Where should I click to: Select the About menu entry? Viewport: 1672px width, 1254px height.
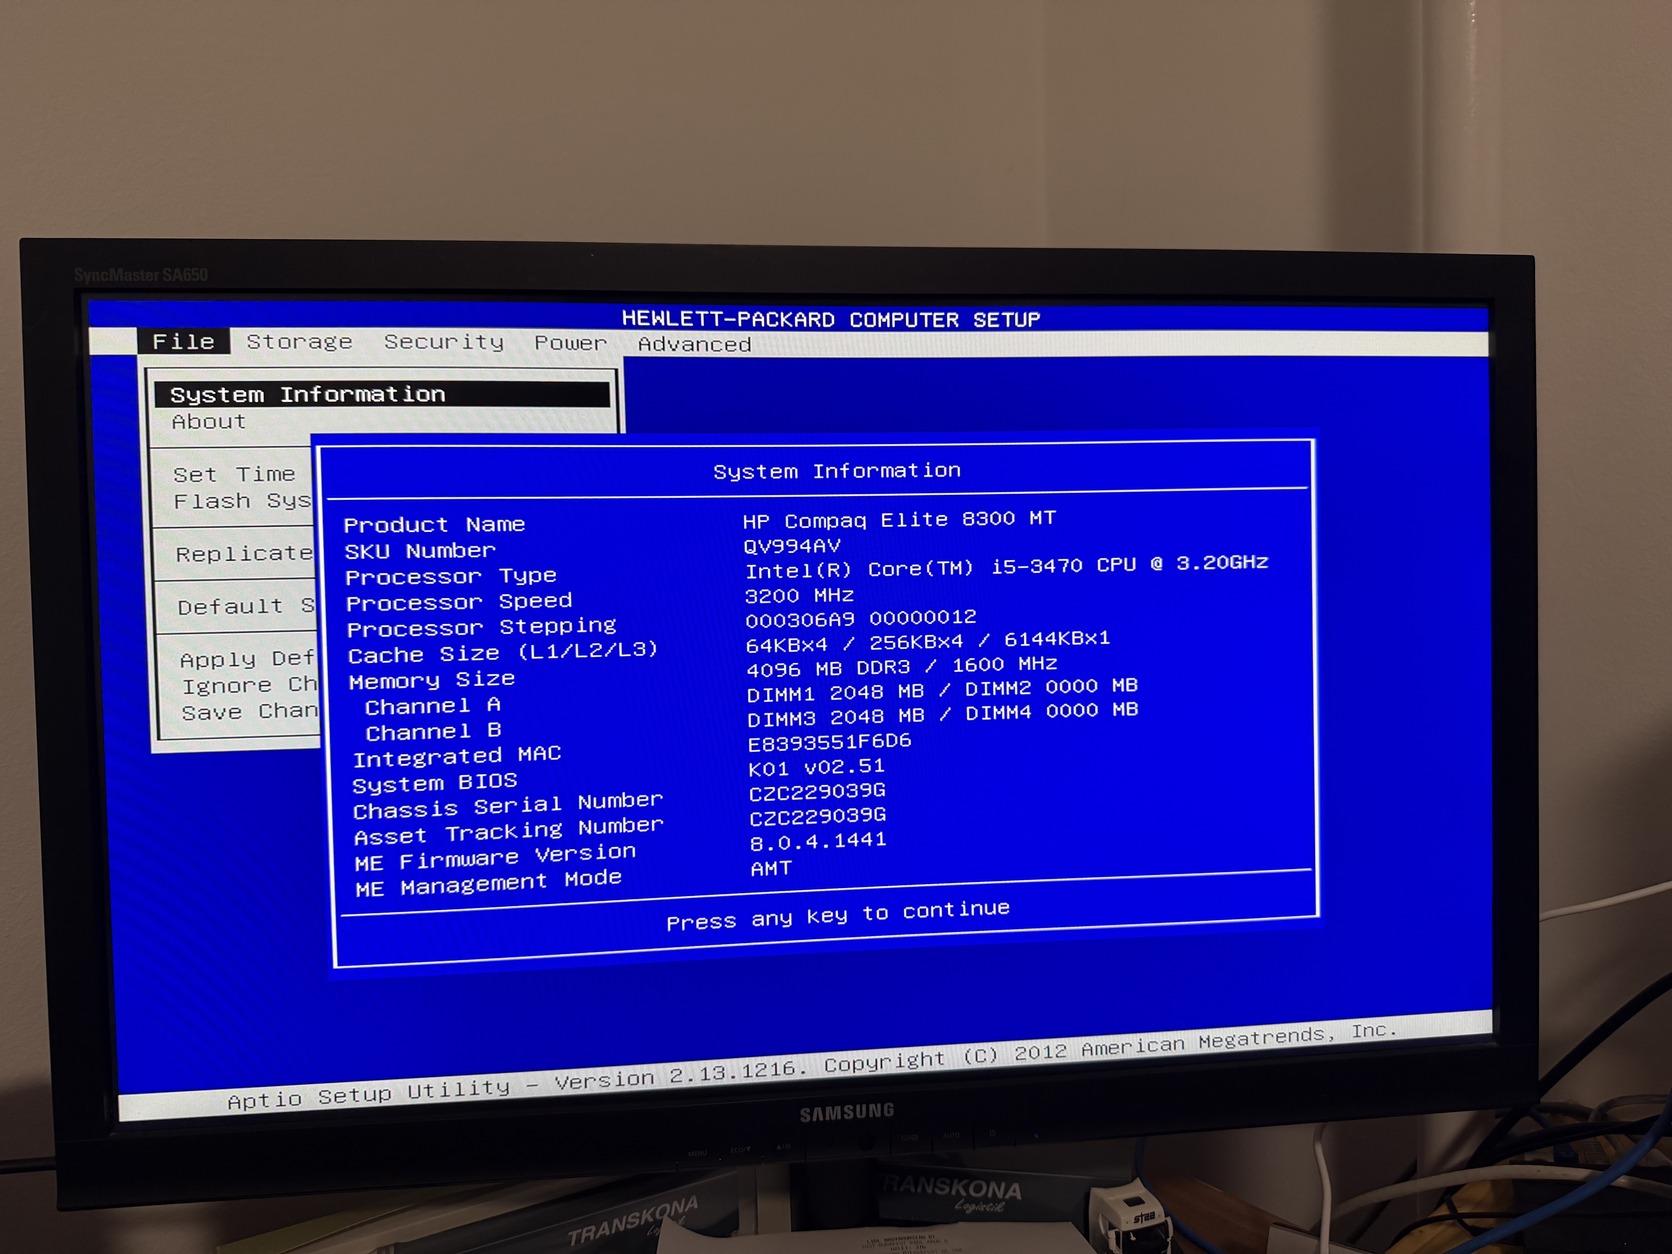coord(208,422)
